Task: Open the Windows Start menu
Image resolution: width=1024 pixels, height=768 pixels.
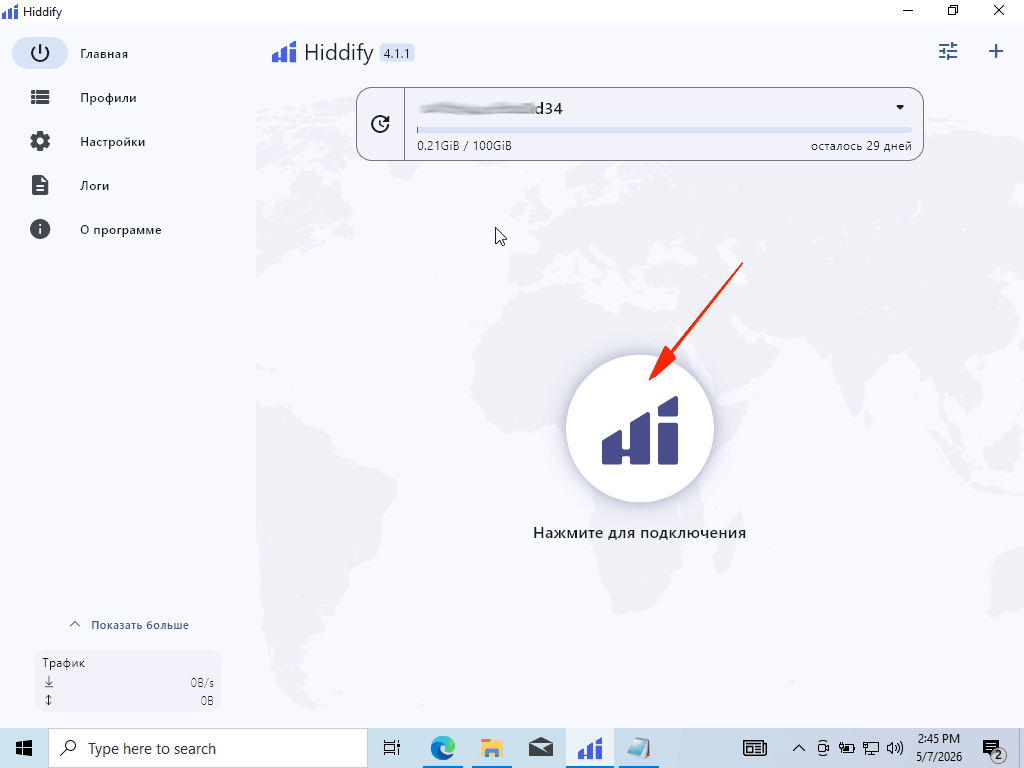Action: click(x=24, y=748)
